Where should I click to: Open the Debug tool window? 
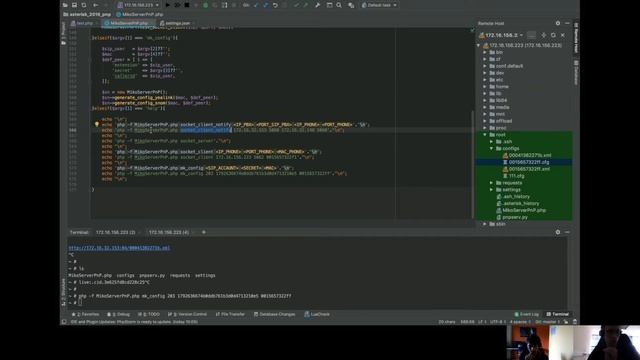(118, 314)
